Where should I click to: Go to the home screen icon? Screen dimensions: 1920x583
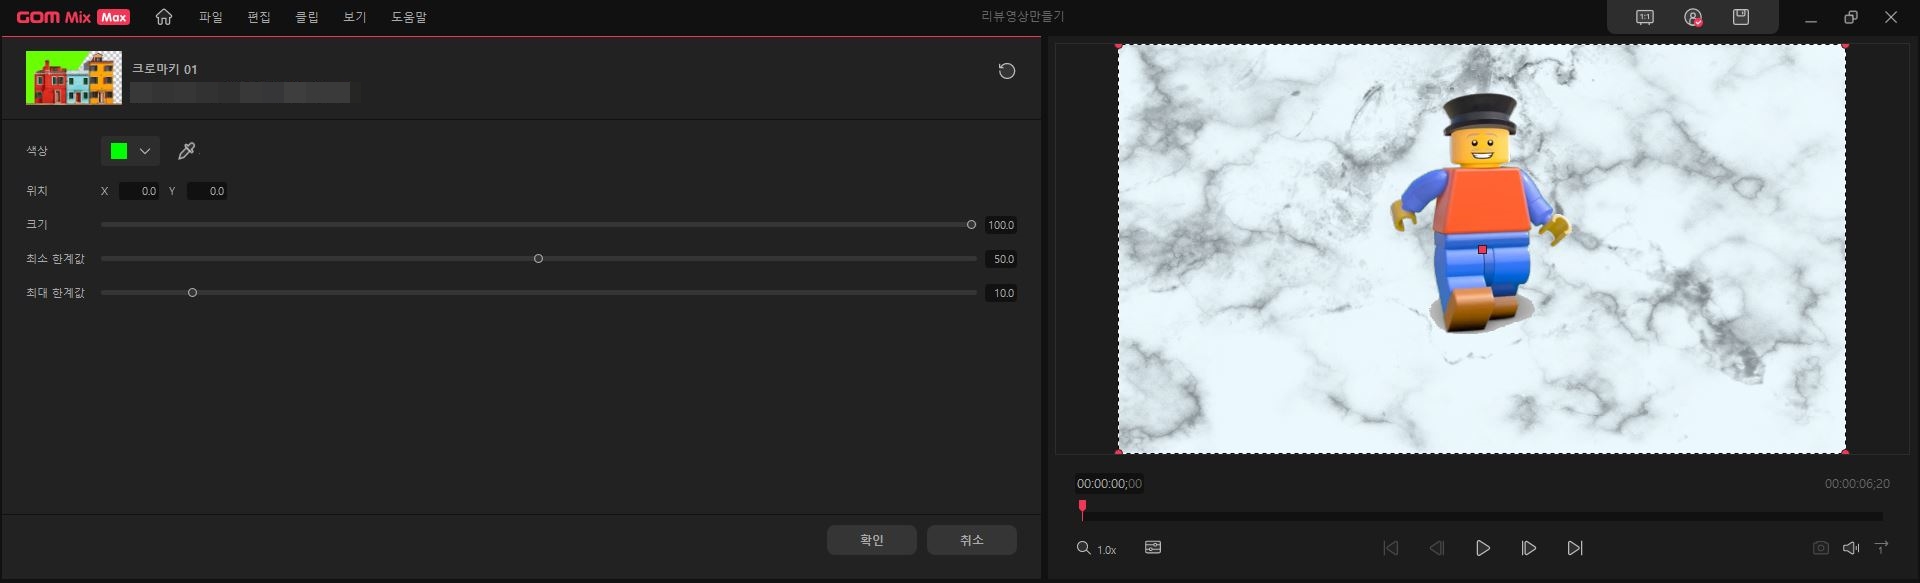coord(164,17)
